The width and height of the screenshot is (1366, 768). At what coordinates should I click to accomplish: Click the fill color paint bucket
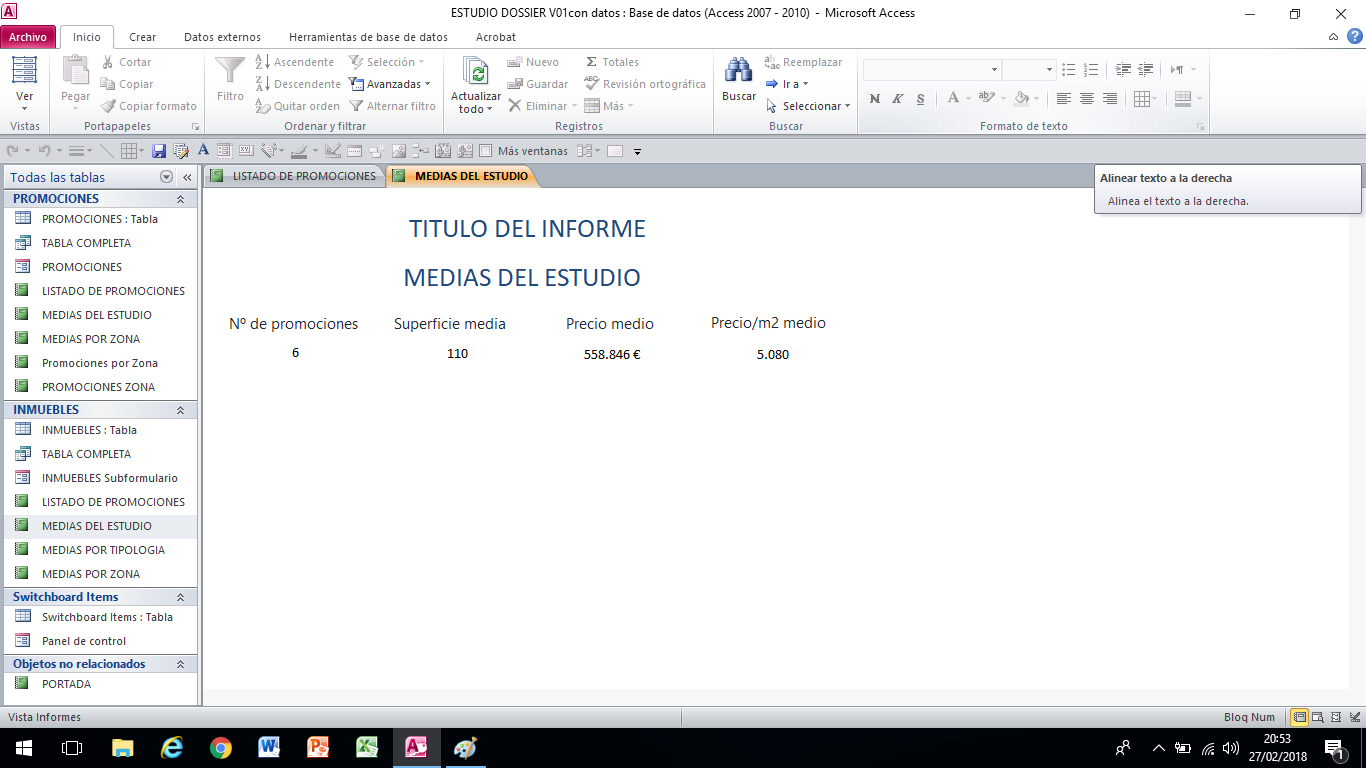[x=1021, y=98]
